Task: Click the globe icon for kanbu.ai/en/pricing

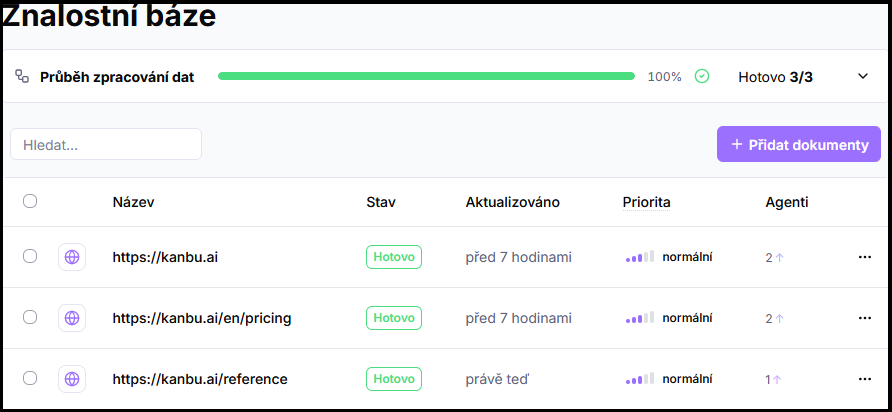Action: [x=72, y=318]
